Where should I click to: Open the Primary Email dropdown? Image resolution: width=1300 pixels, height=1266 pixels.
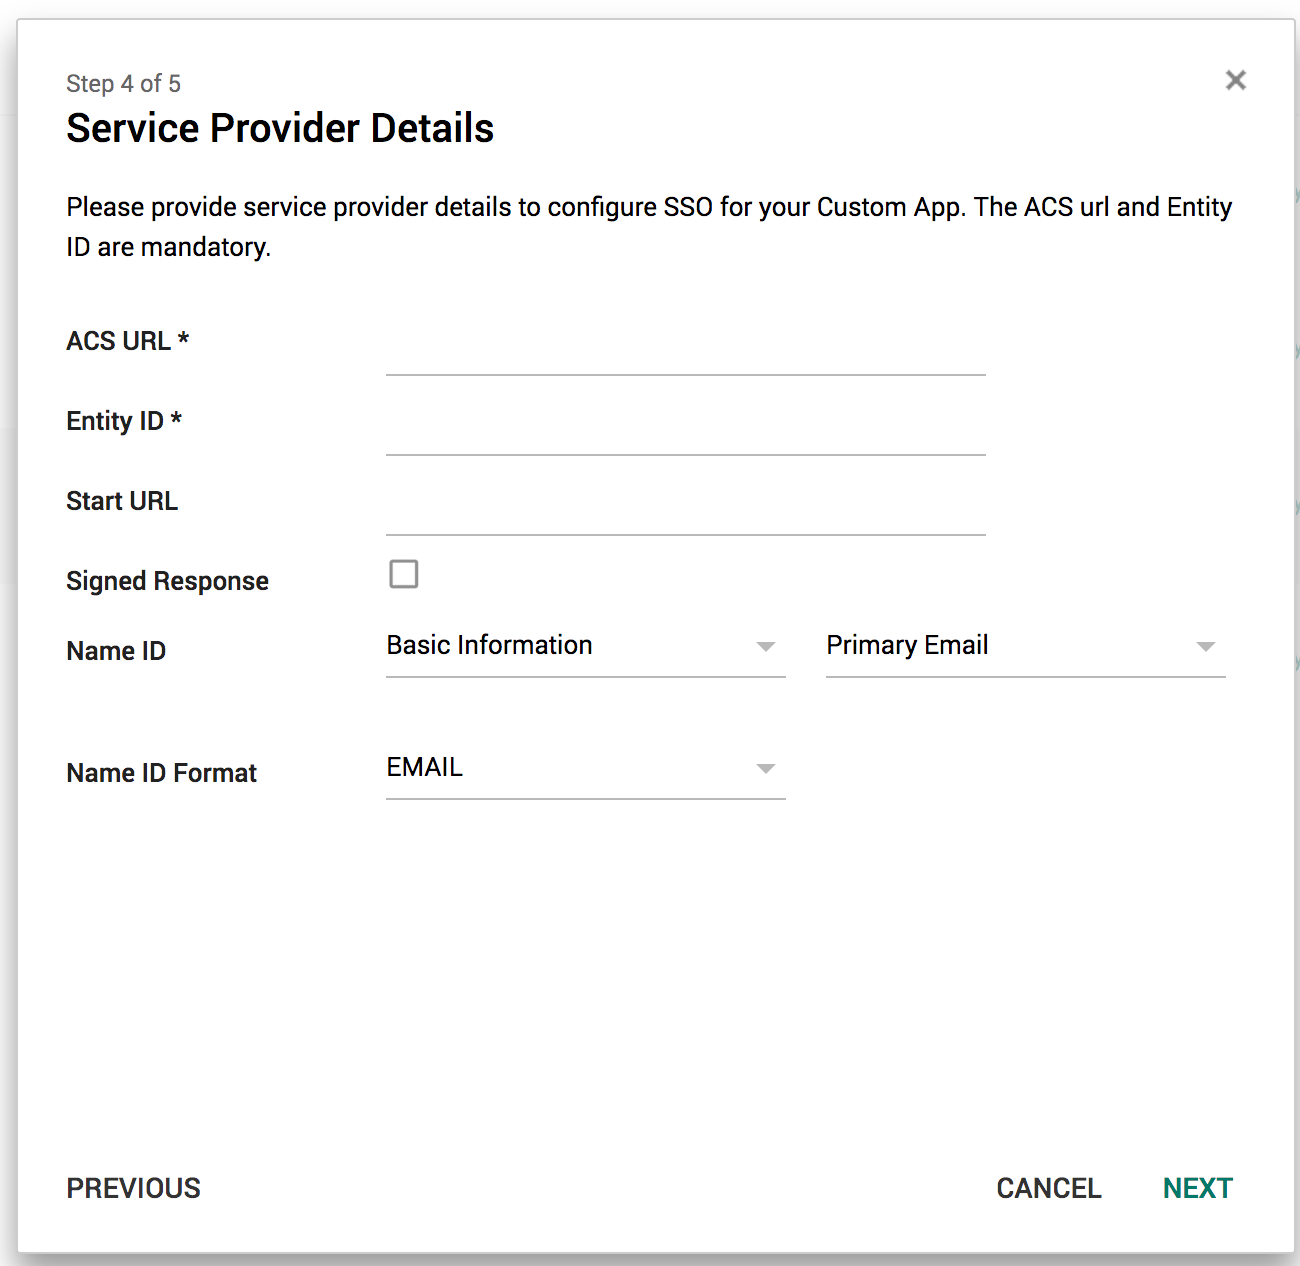(1010, 646)
